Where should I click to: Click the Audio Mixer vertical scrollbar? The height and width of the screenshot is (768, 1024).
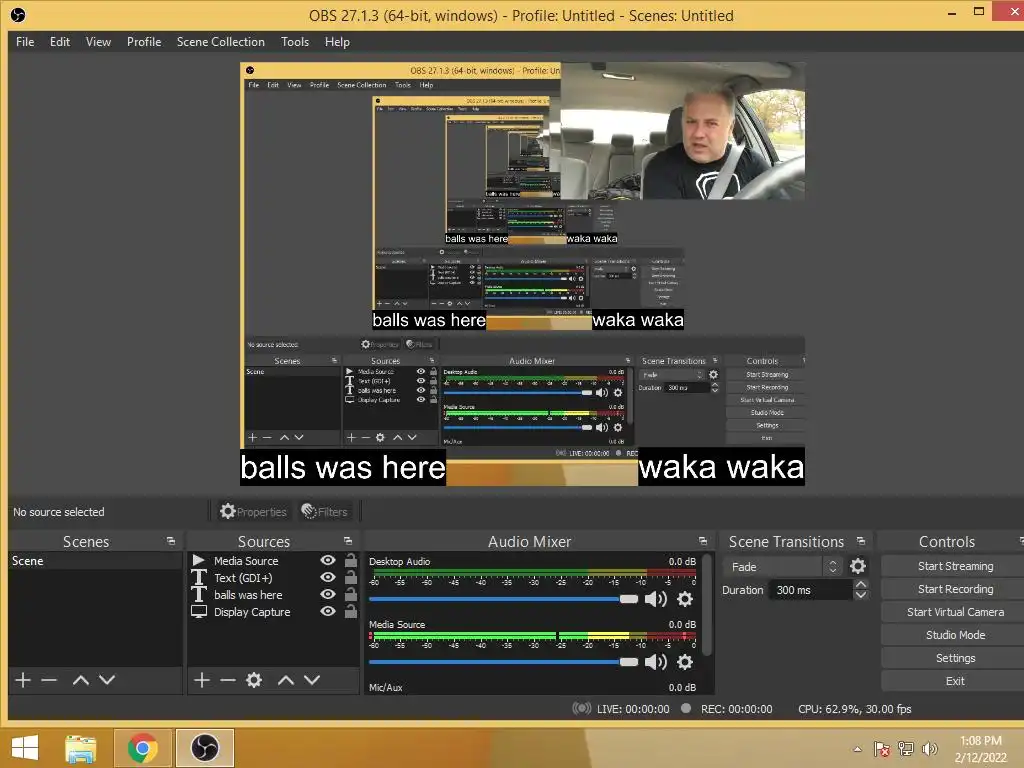(705, 605)
